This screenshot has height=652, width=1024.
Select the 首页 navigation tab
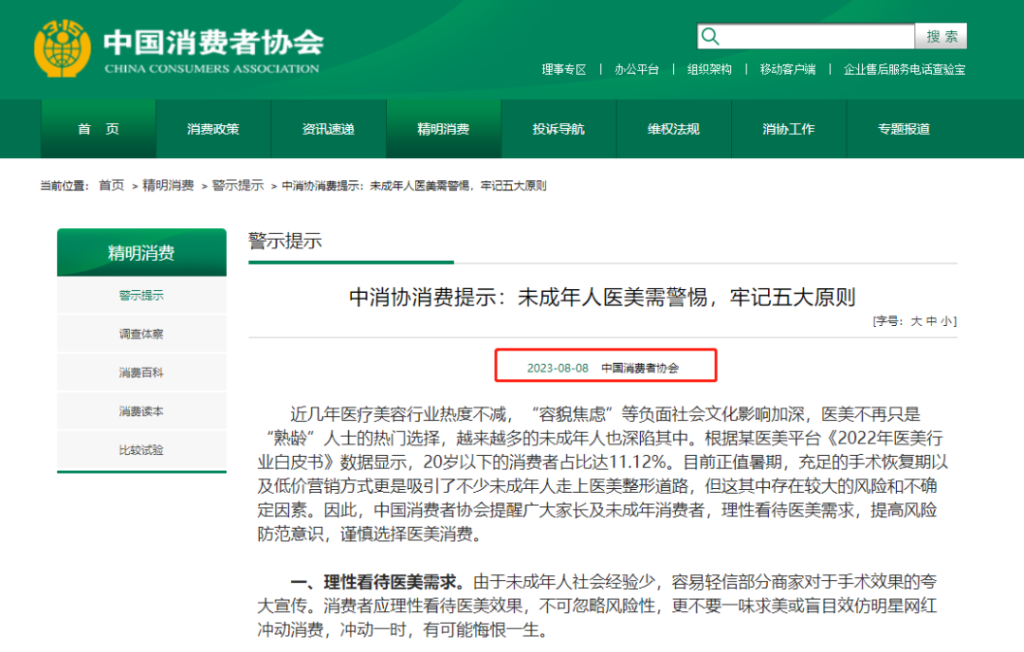98,129
